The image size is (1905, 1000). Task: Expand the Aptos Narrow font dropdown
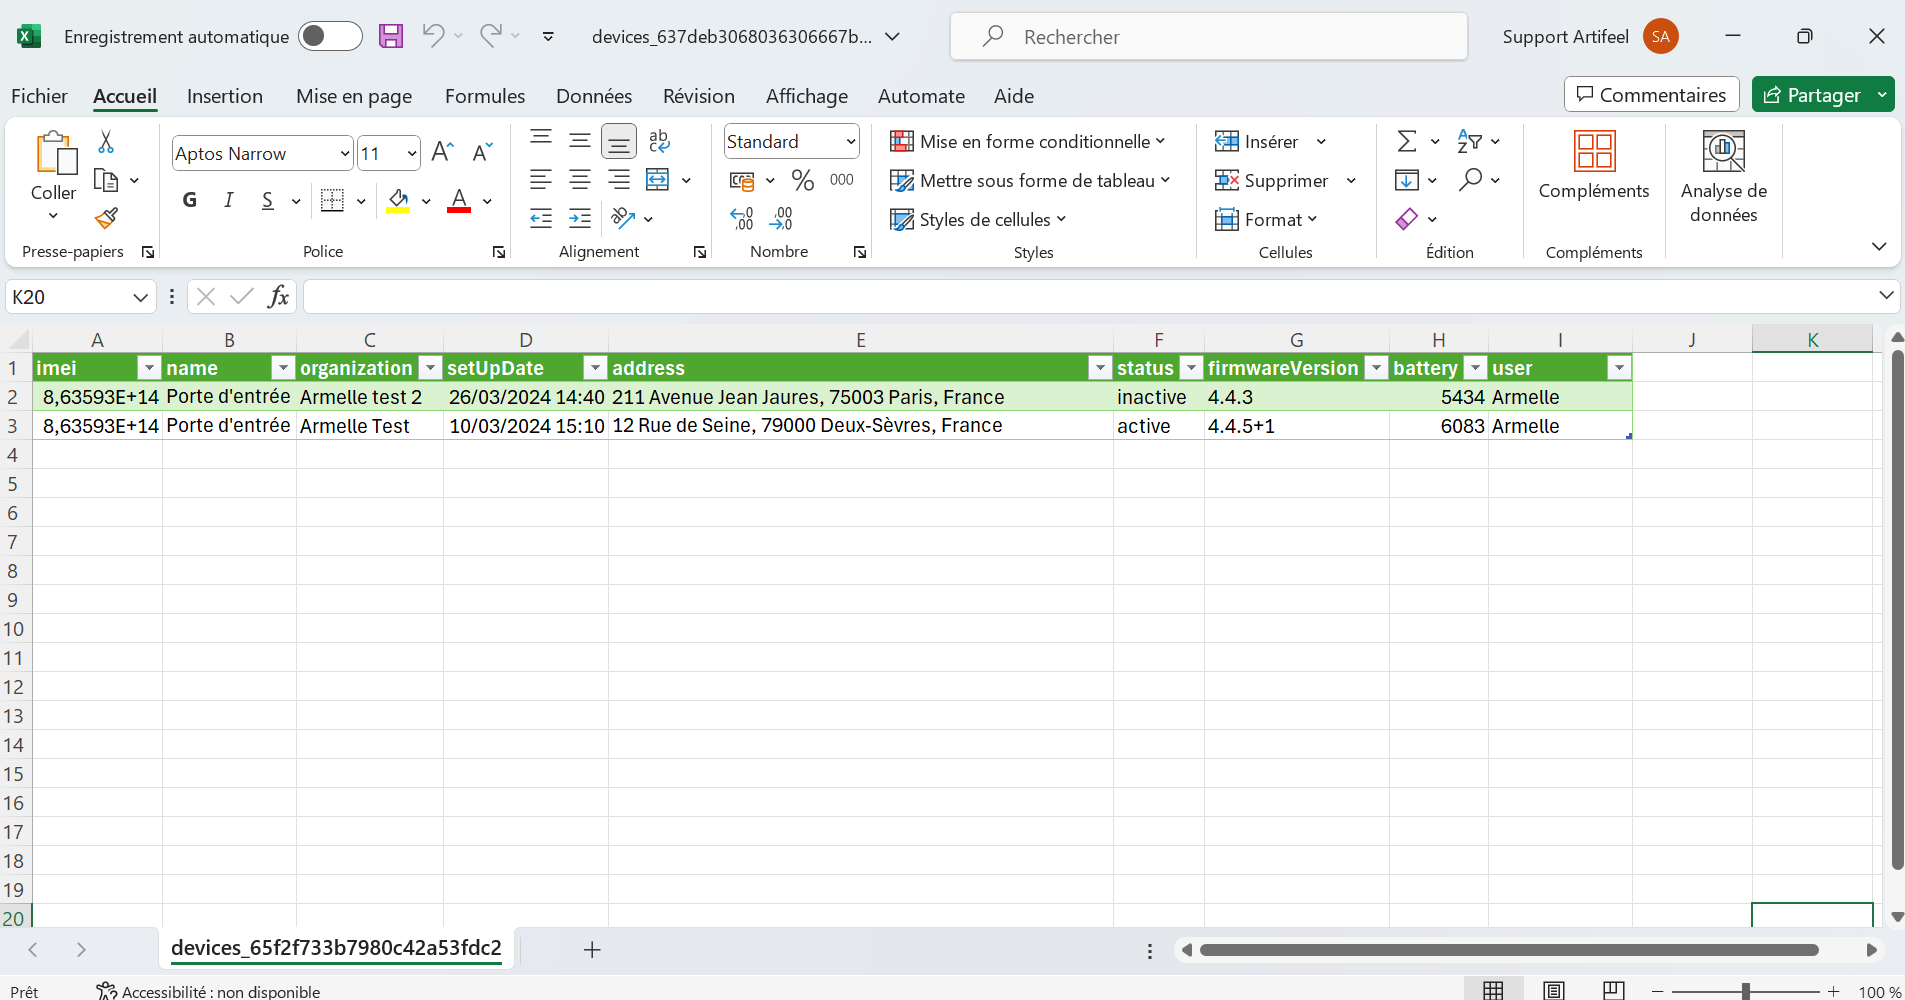(345, 154)
